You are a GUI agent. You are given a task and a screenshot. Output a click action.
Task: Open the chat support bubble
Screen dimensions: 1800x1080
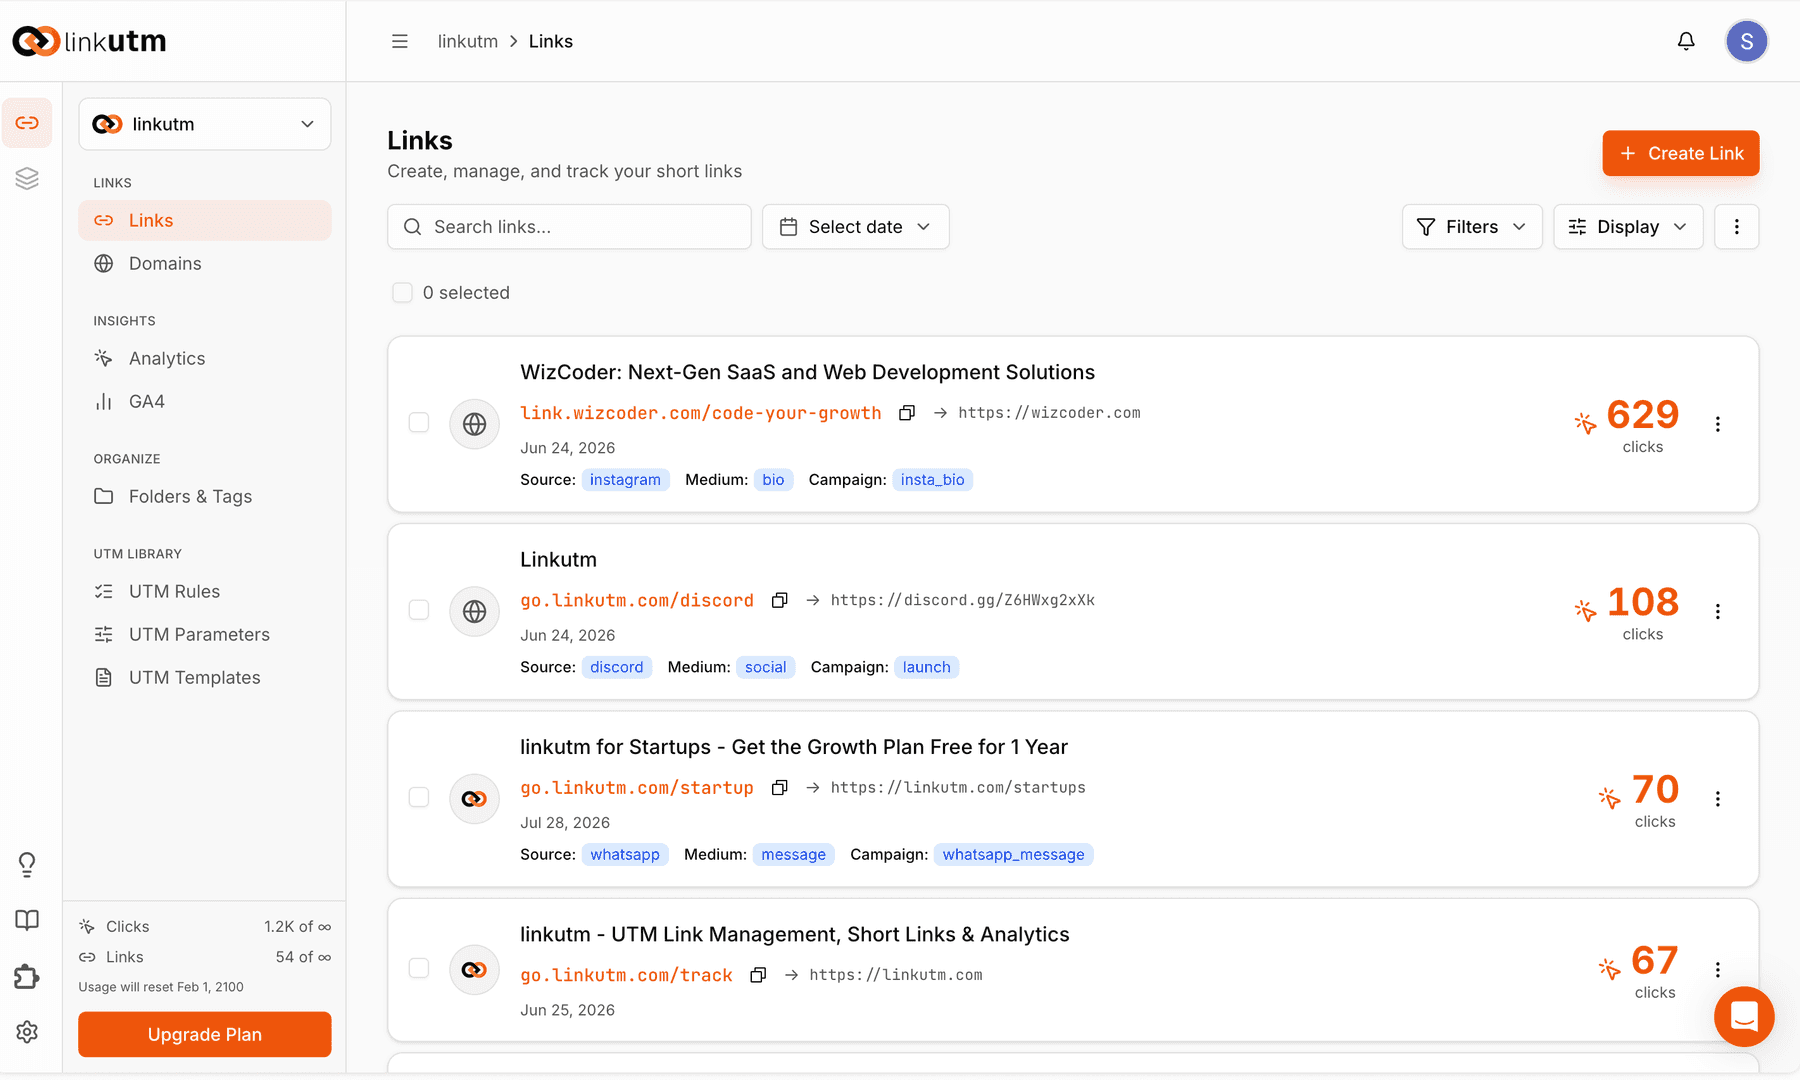click(x=1744, y=1017)
